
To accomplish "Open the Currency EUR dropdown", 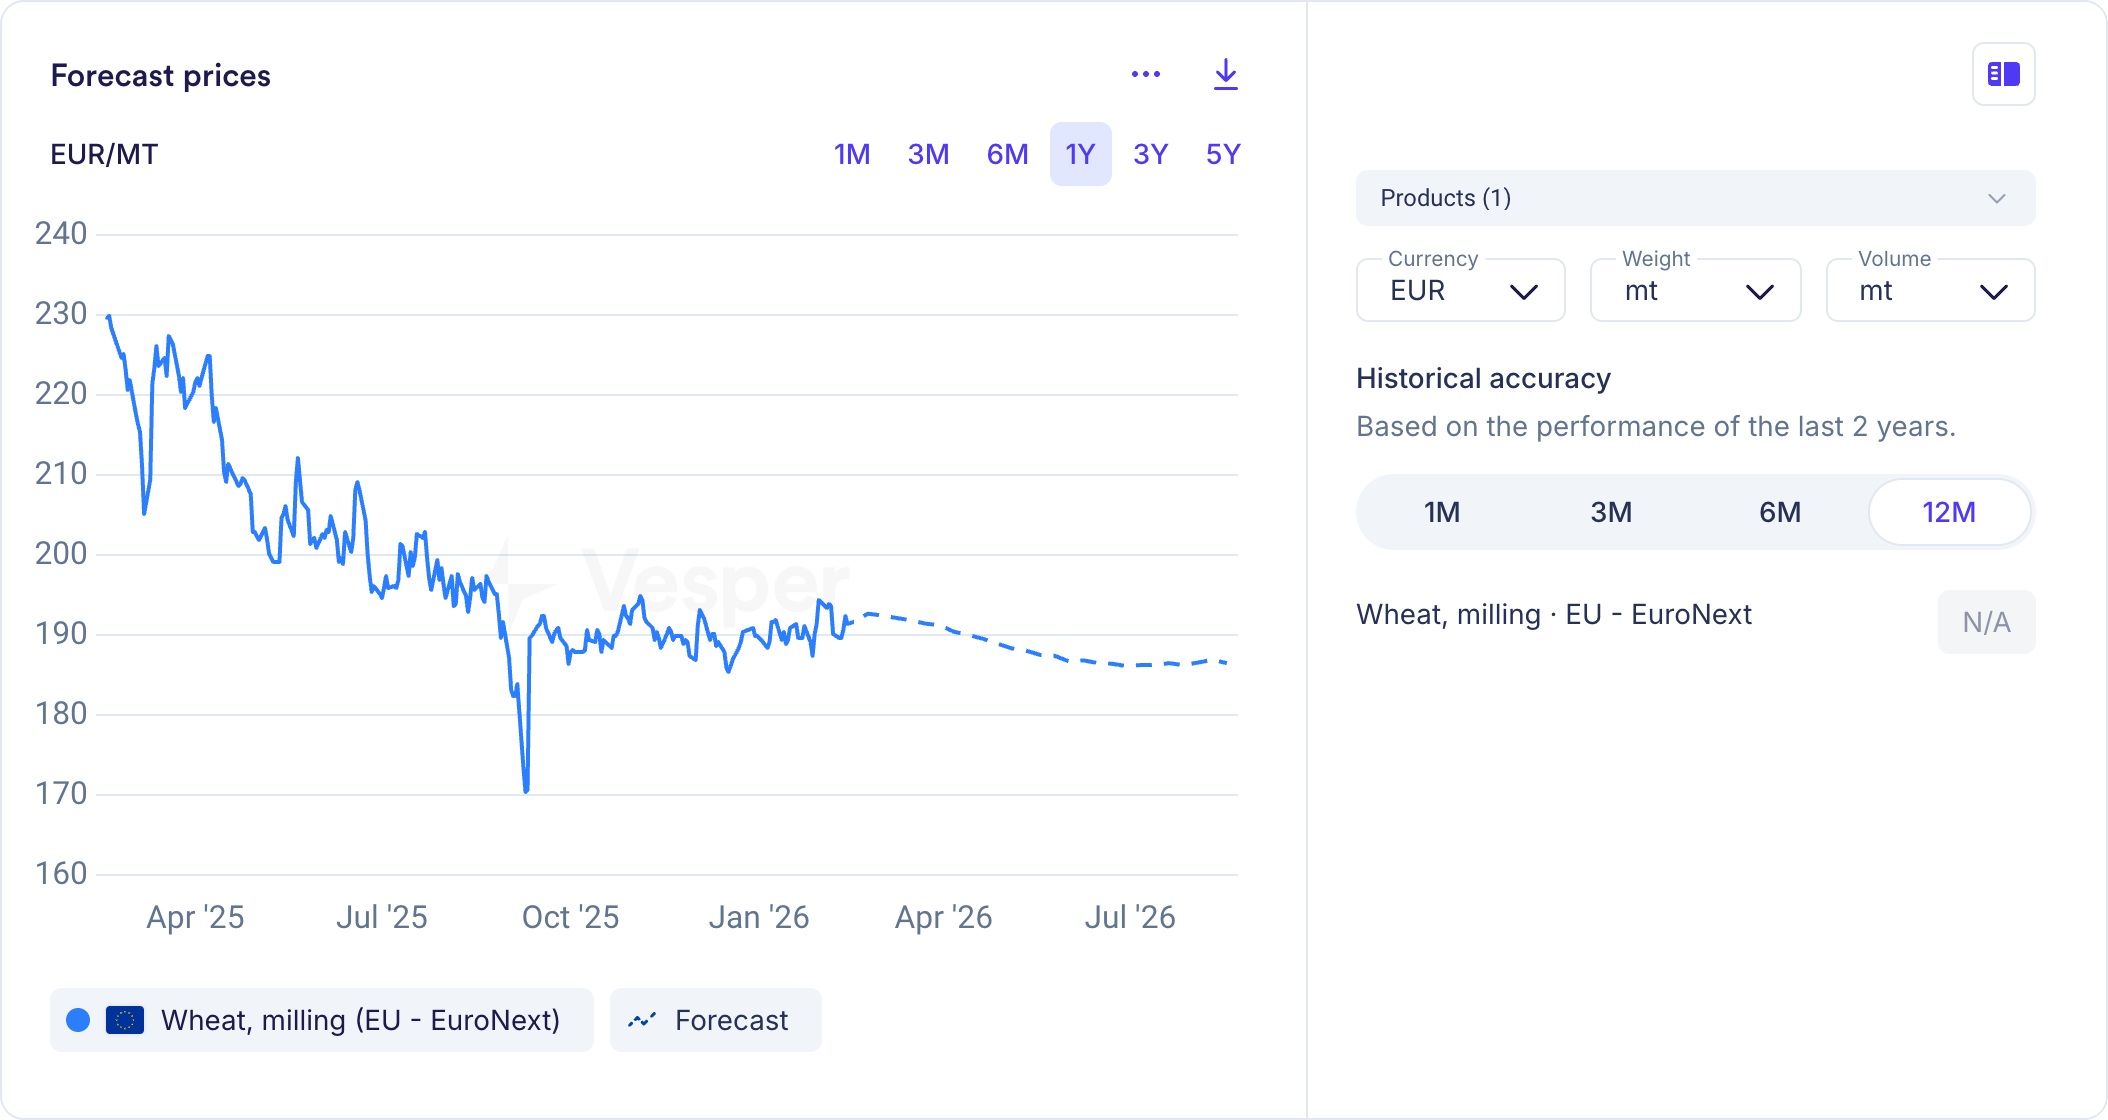I will click(x=1461, y=291).
